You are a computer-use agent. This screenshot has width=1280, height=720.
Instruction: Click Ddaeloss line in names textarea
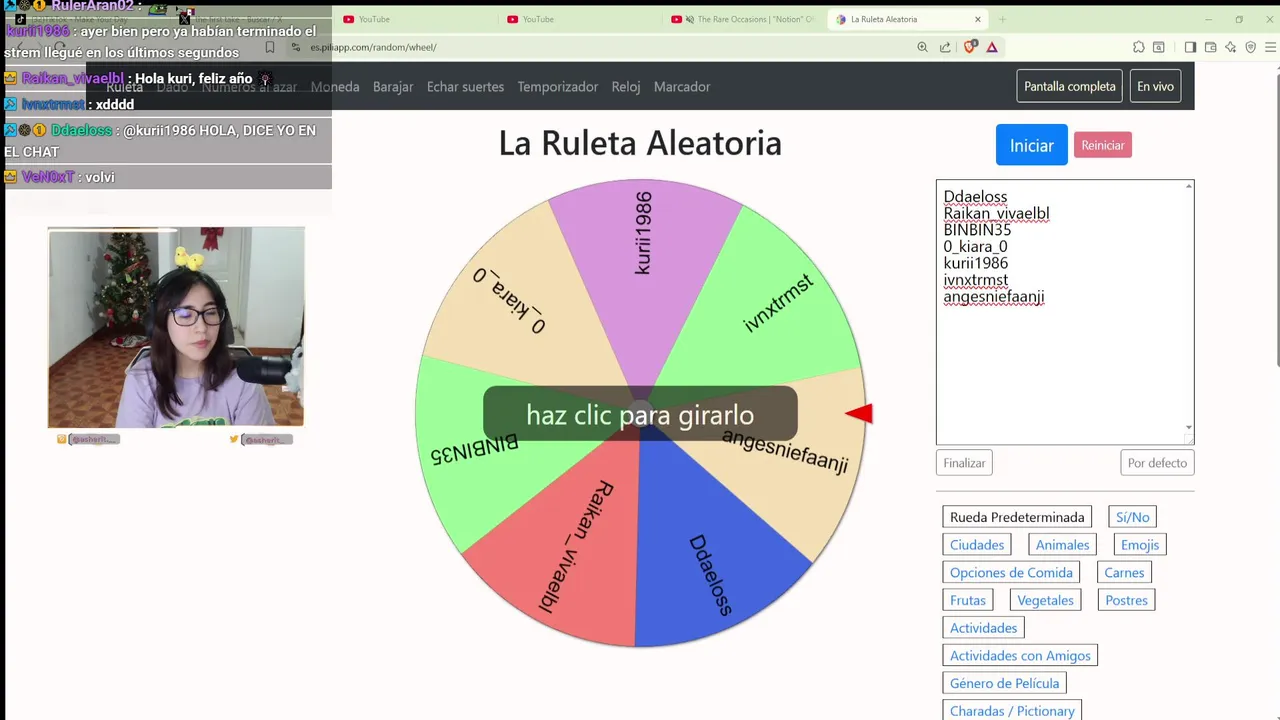(x=975, y=197)
